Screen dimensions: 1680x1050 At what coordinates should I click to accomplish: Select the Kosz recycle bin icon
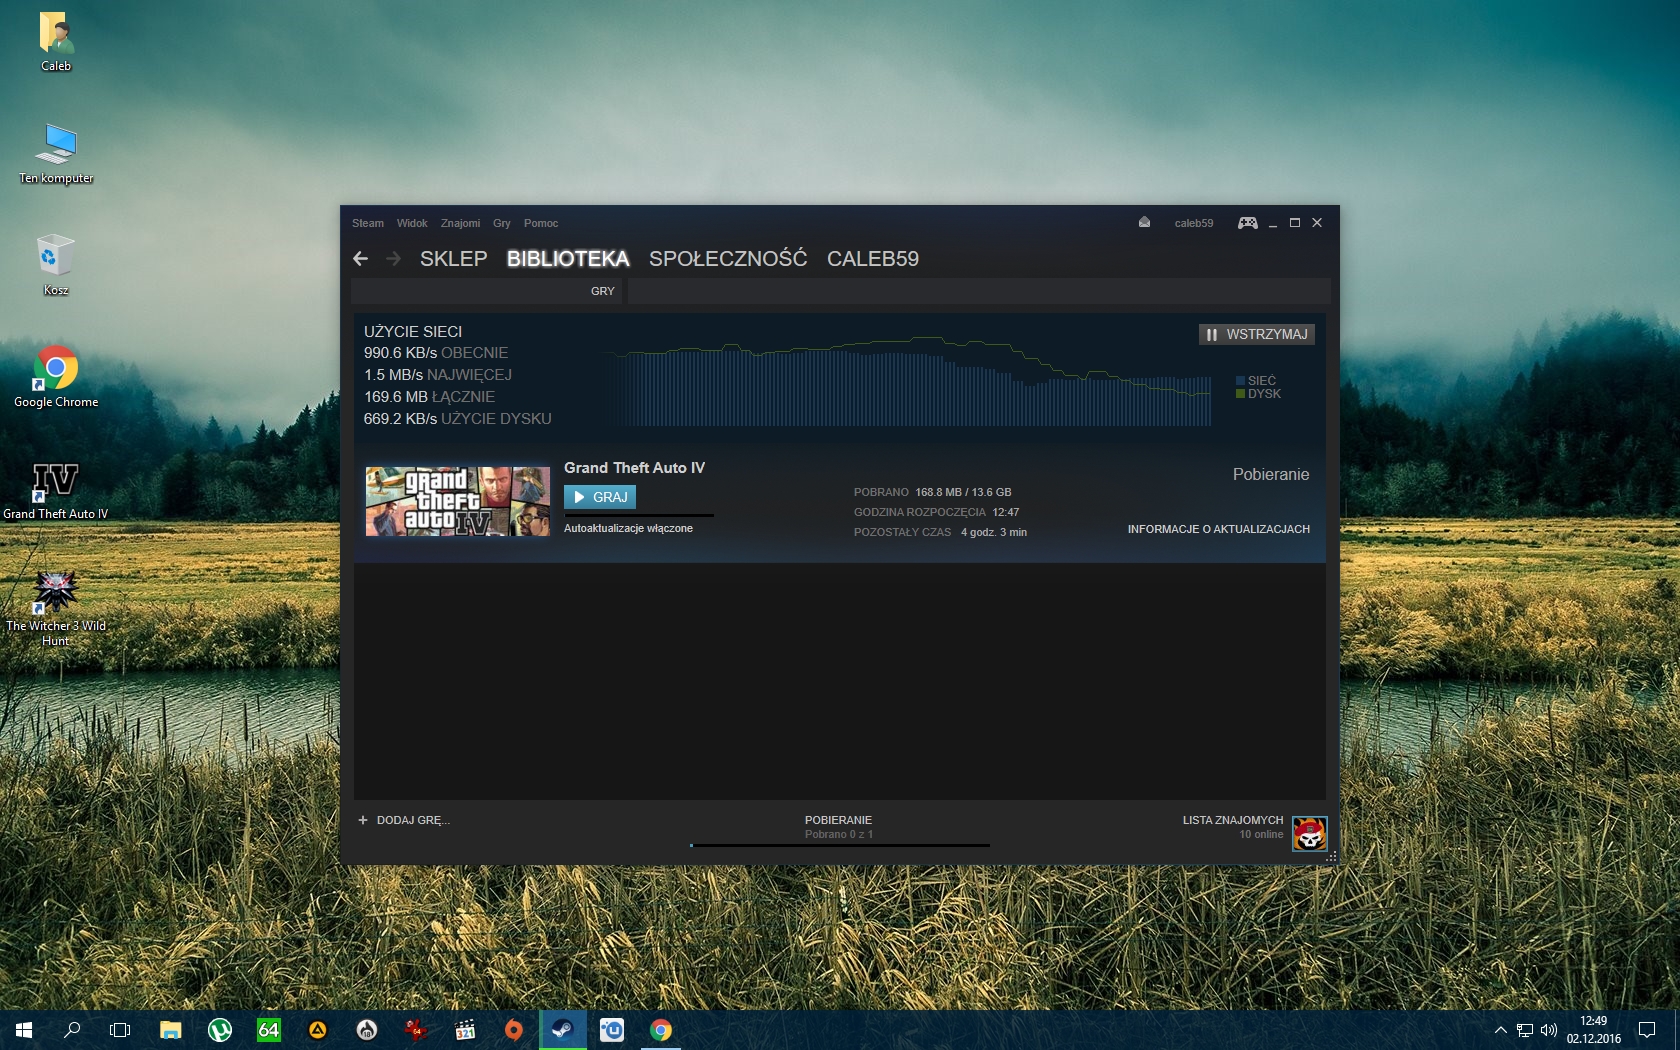point(56,265)
